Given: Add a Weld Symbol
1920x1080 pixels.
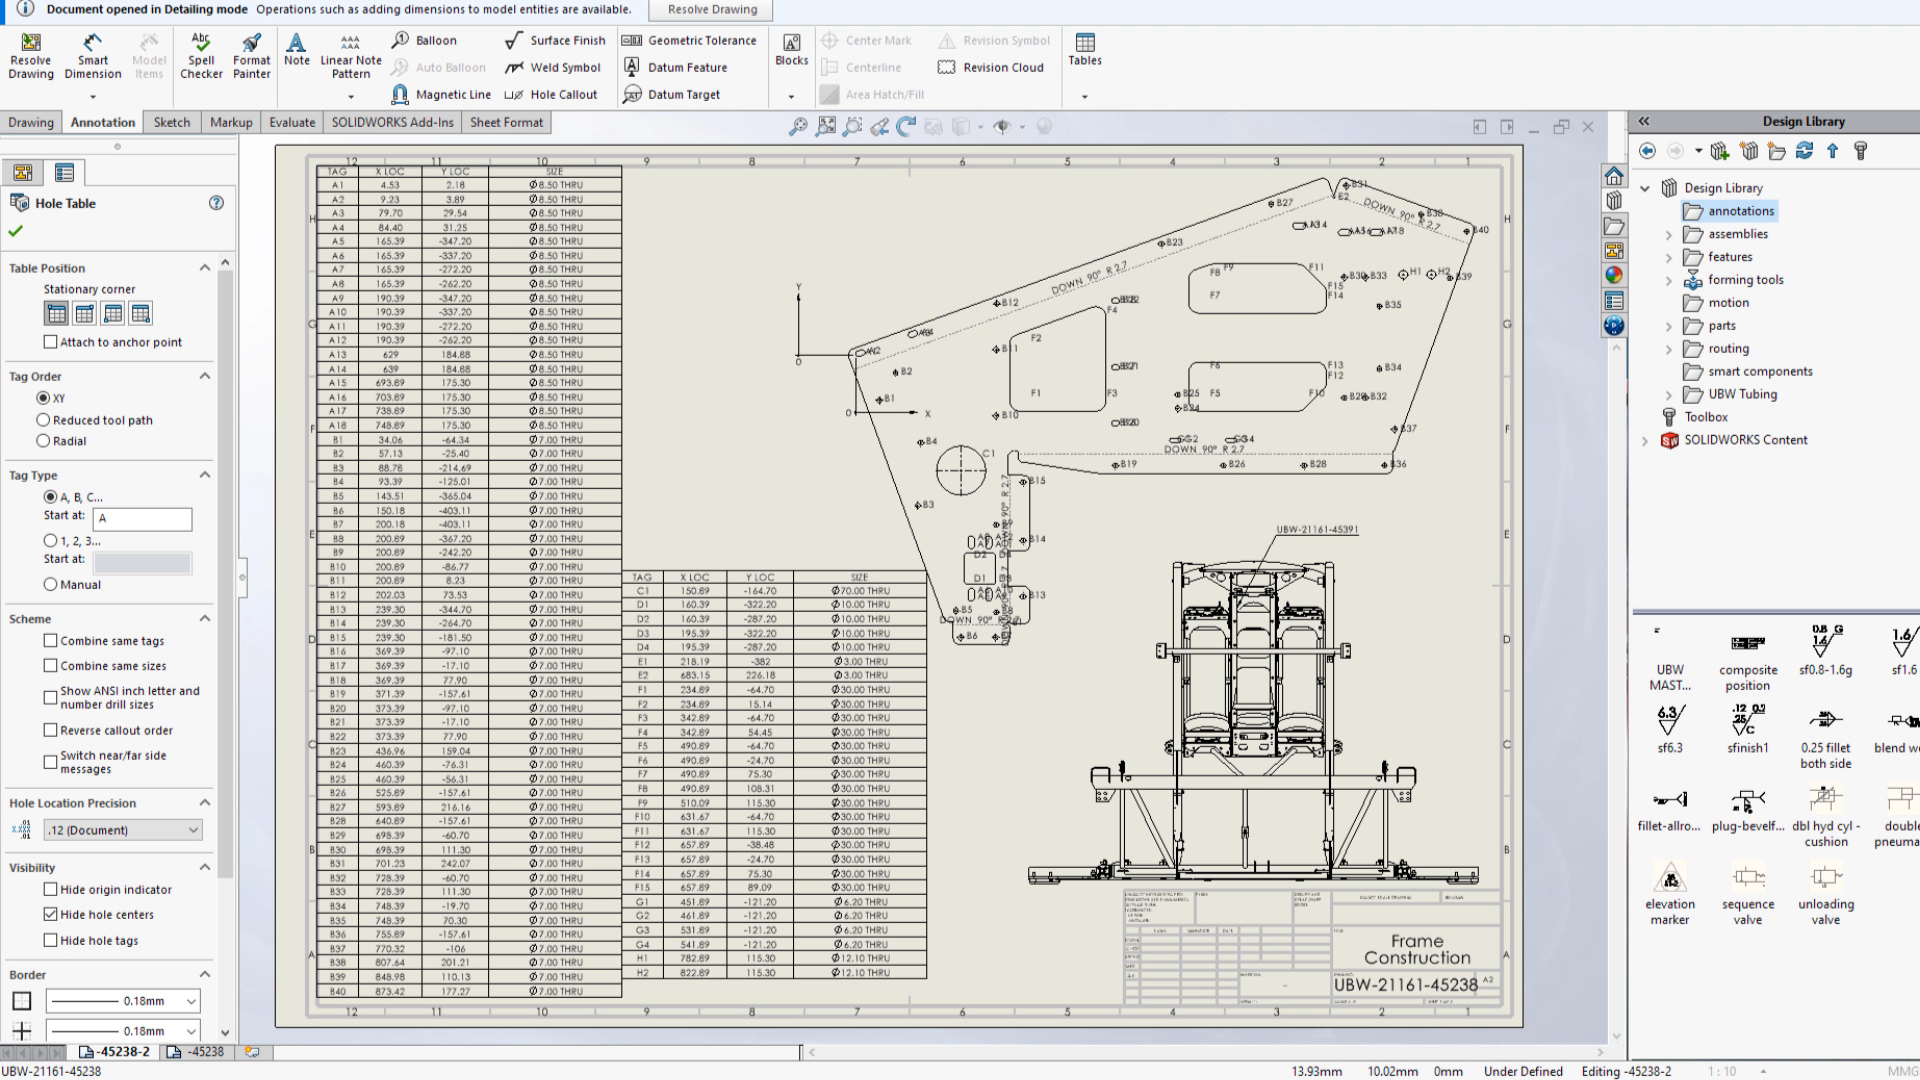Looking at the screenshot, I should tap(553, 67).
